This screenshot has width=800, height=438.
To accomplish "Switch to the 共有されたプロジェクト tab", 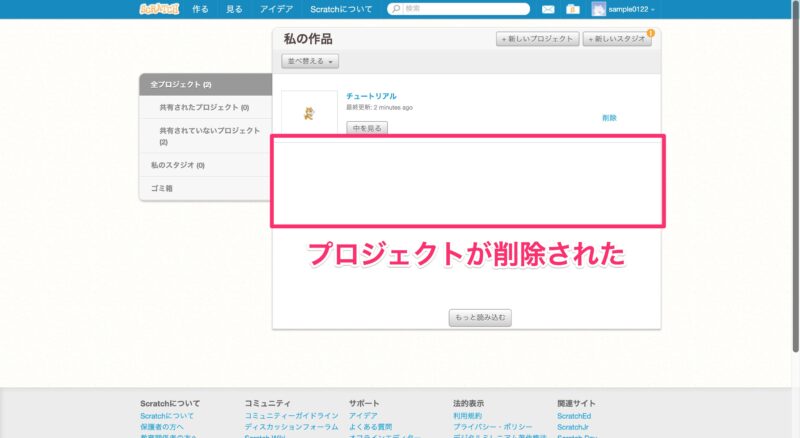I will point(203,107).
